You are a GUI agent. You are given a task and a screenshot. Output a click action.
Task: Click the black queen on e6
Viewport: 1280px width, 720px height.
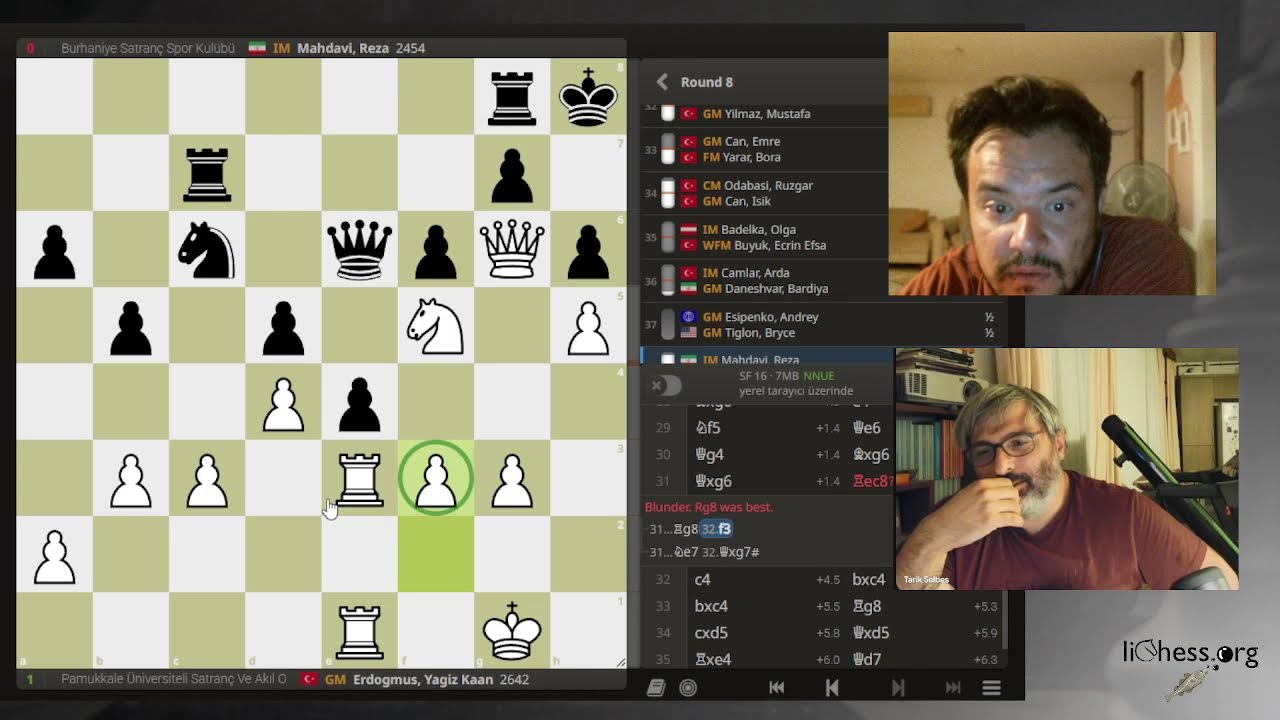pyautogui.click(x=360, y=250)
